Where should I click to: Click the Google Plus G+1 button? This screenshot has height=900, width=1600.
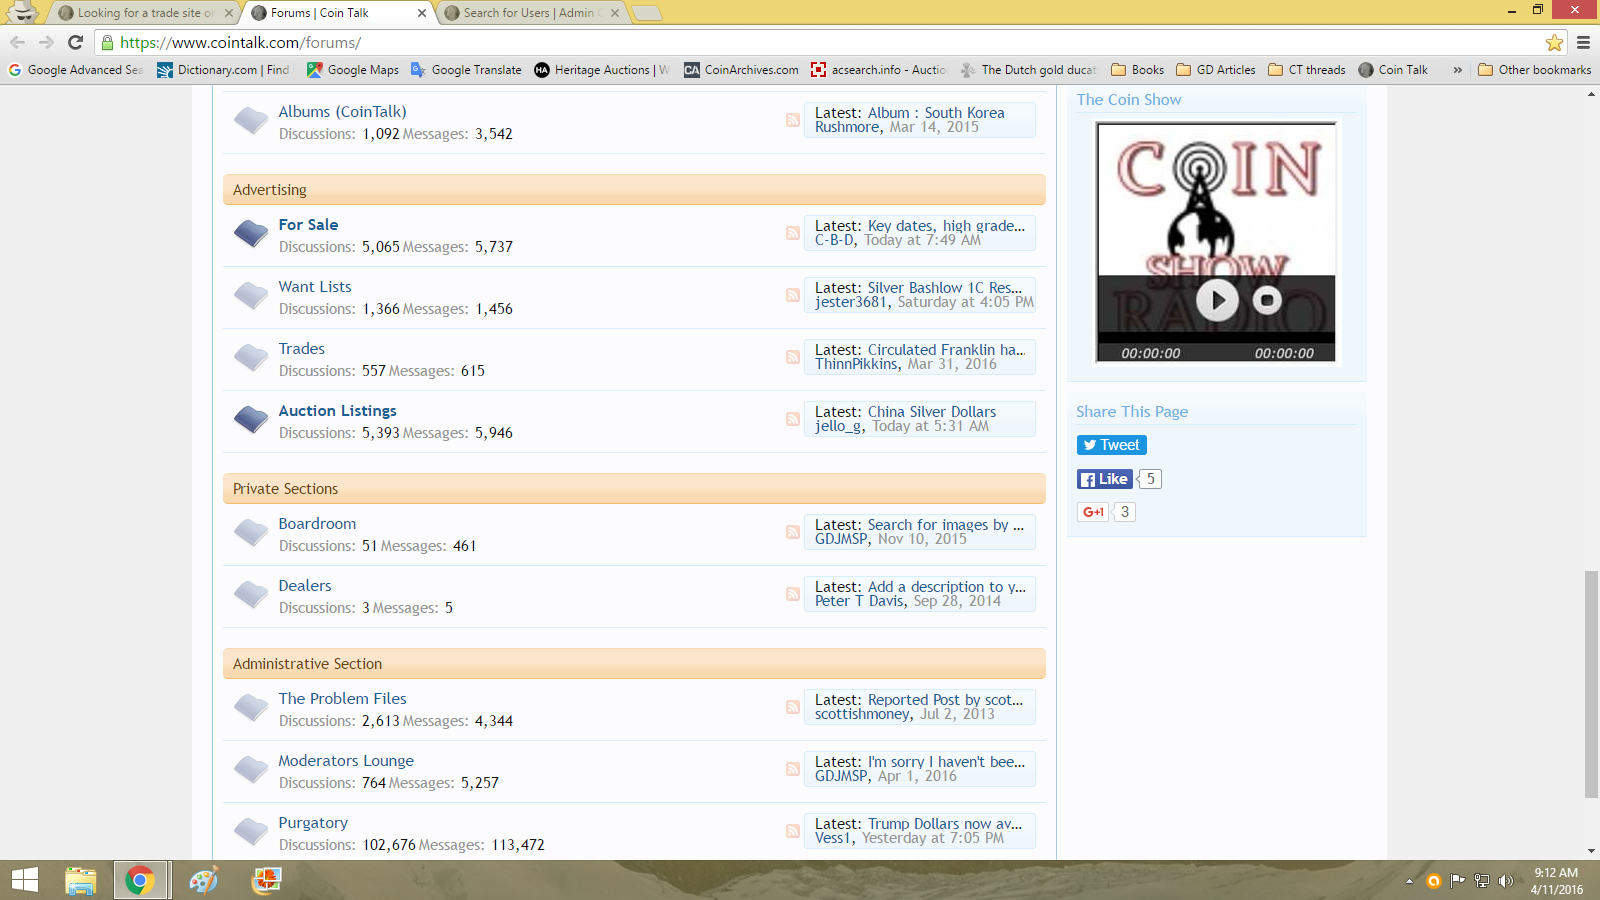(1093, 512)
